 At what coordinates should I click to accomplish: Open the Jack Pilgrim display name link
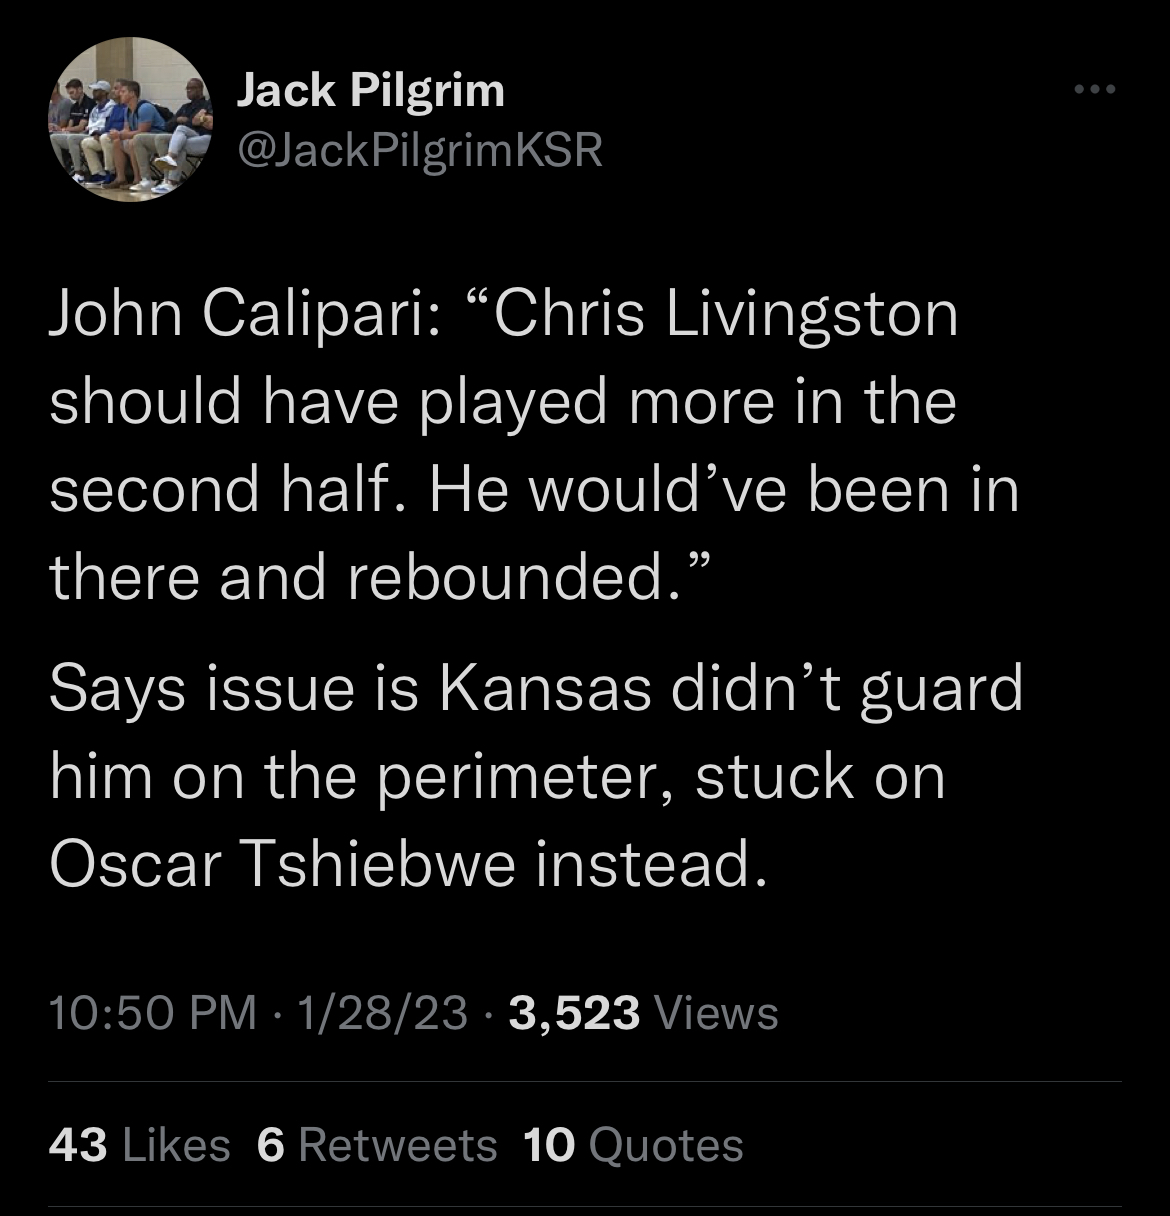(x=371, y=92)
